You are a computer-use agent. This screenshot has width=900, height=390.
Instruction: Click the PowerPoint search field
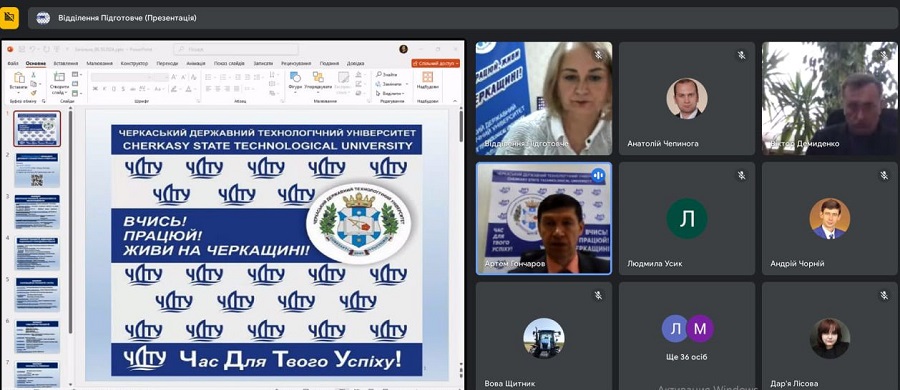click(236, 49)
